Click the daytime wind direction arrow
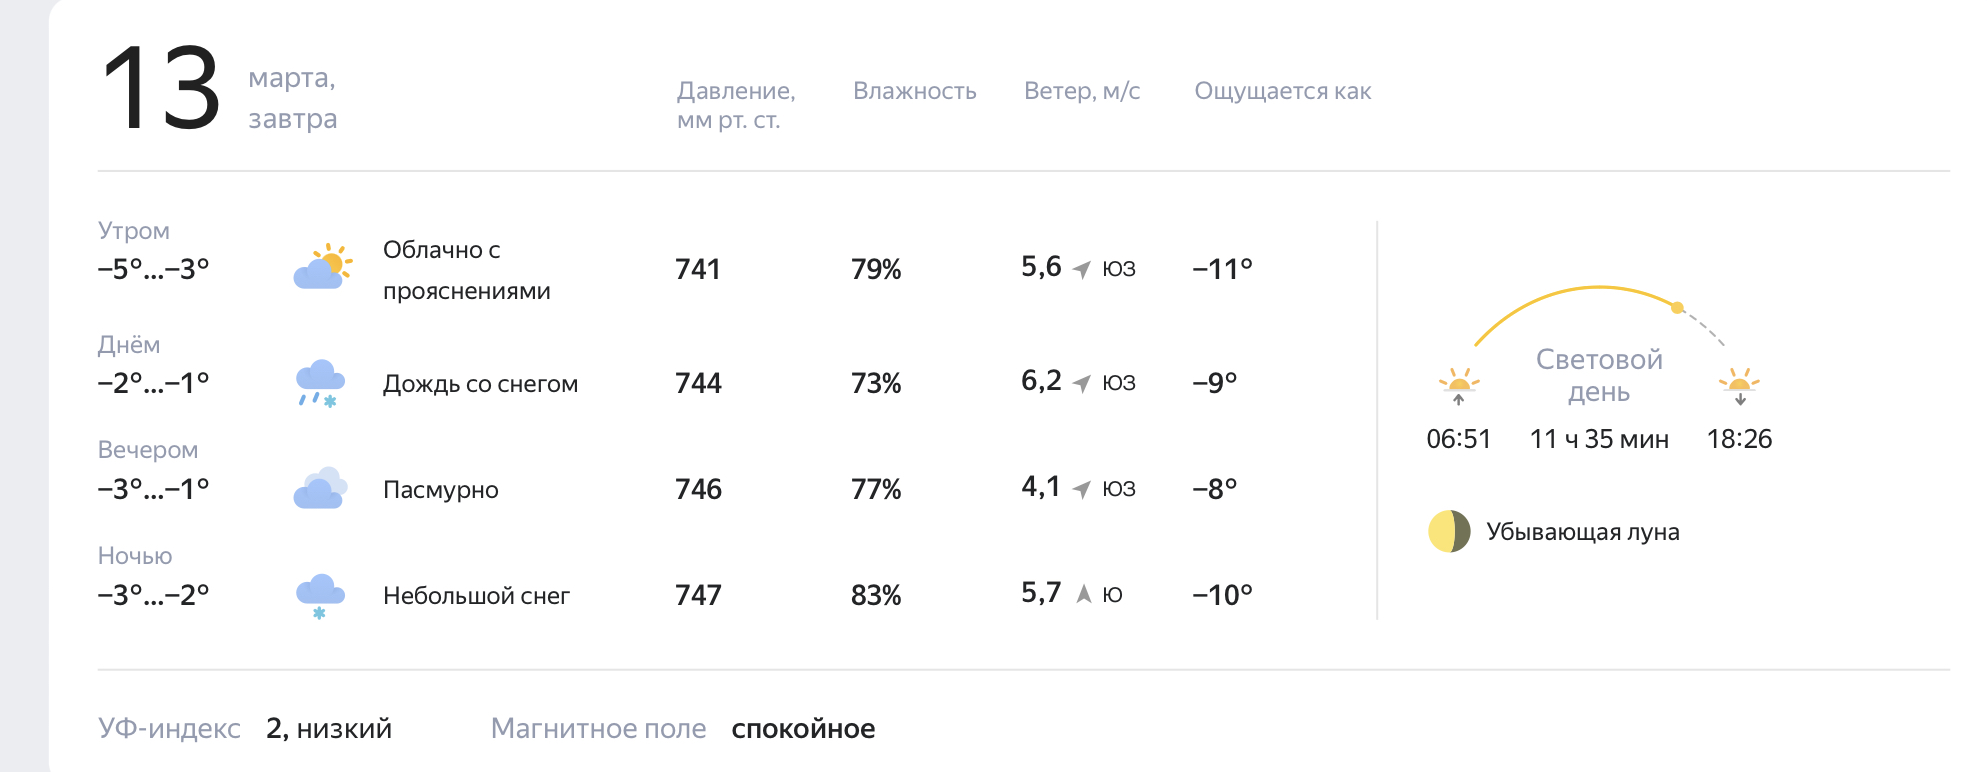The height and width of the screenshot is (772, 1987). pyautogui.click(x=1082, y=383)
